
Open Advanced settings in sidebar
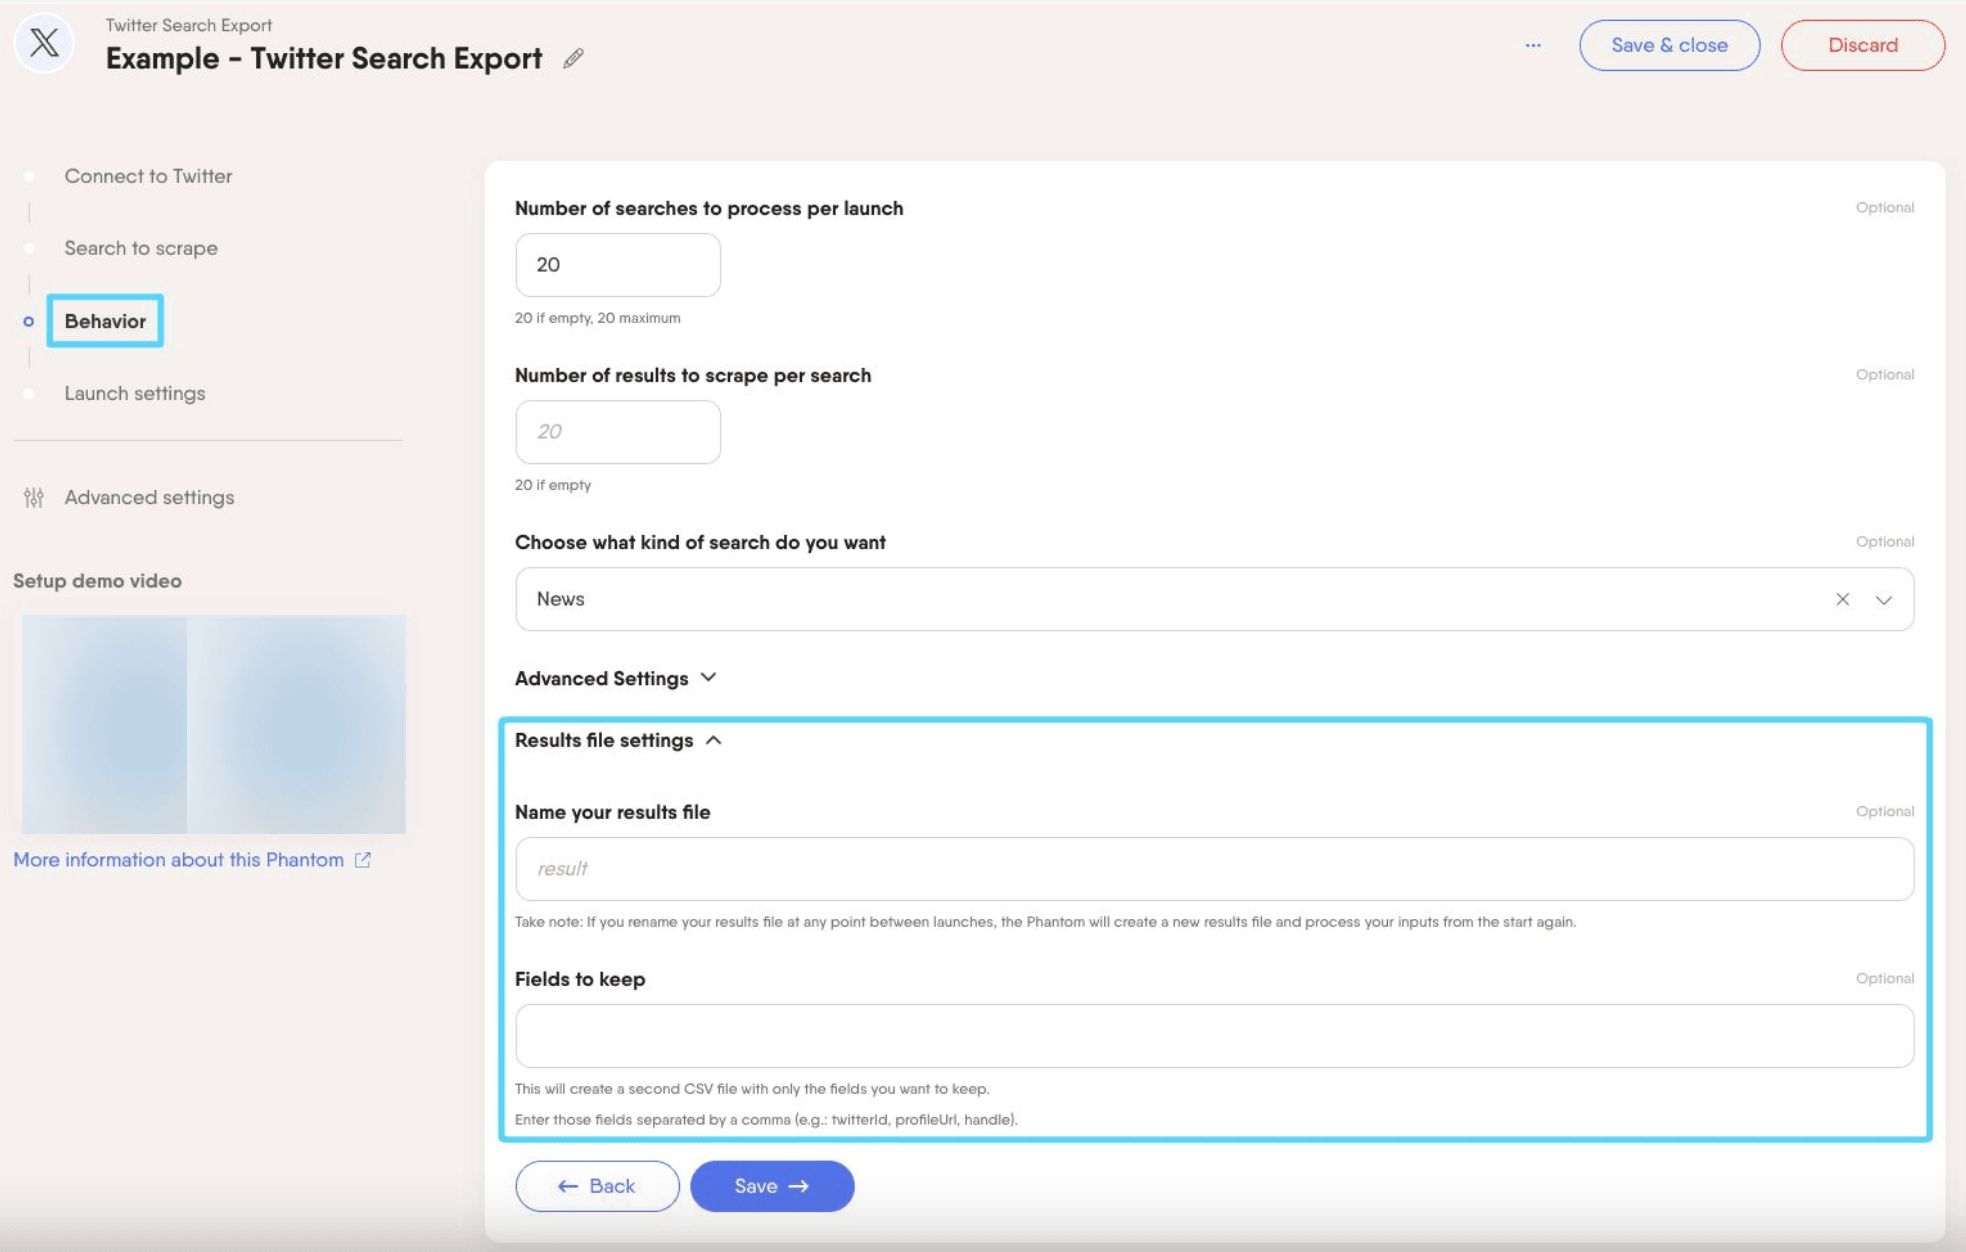pos(149,497)
